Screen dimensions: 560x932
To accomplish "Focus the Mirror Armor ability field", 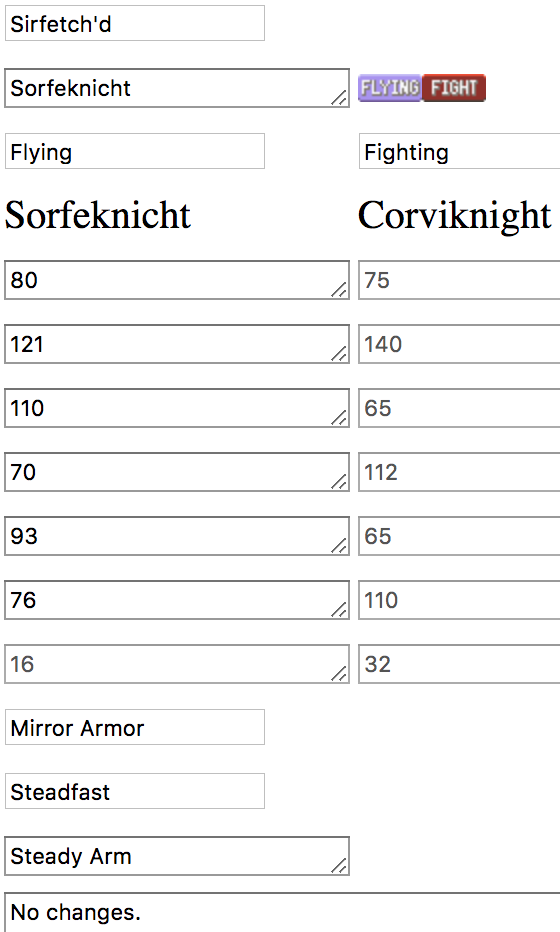I will tap(135, 727).
